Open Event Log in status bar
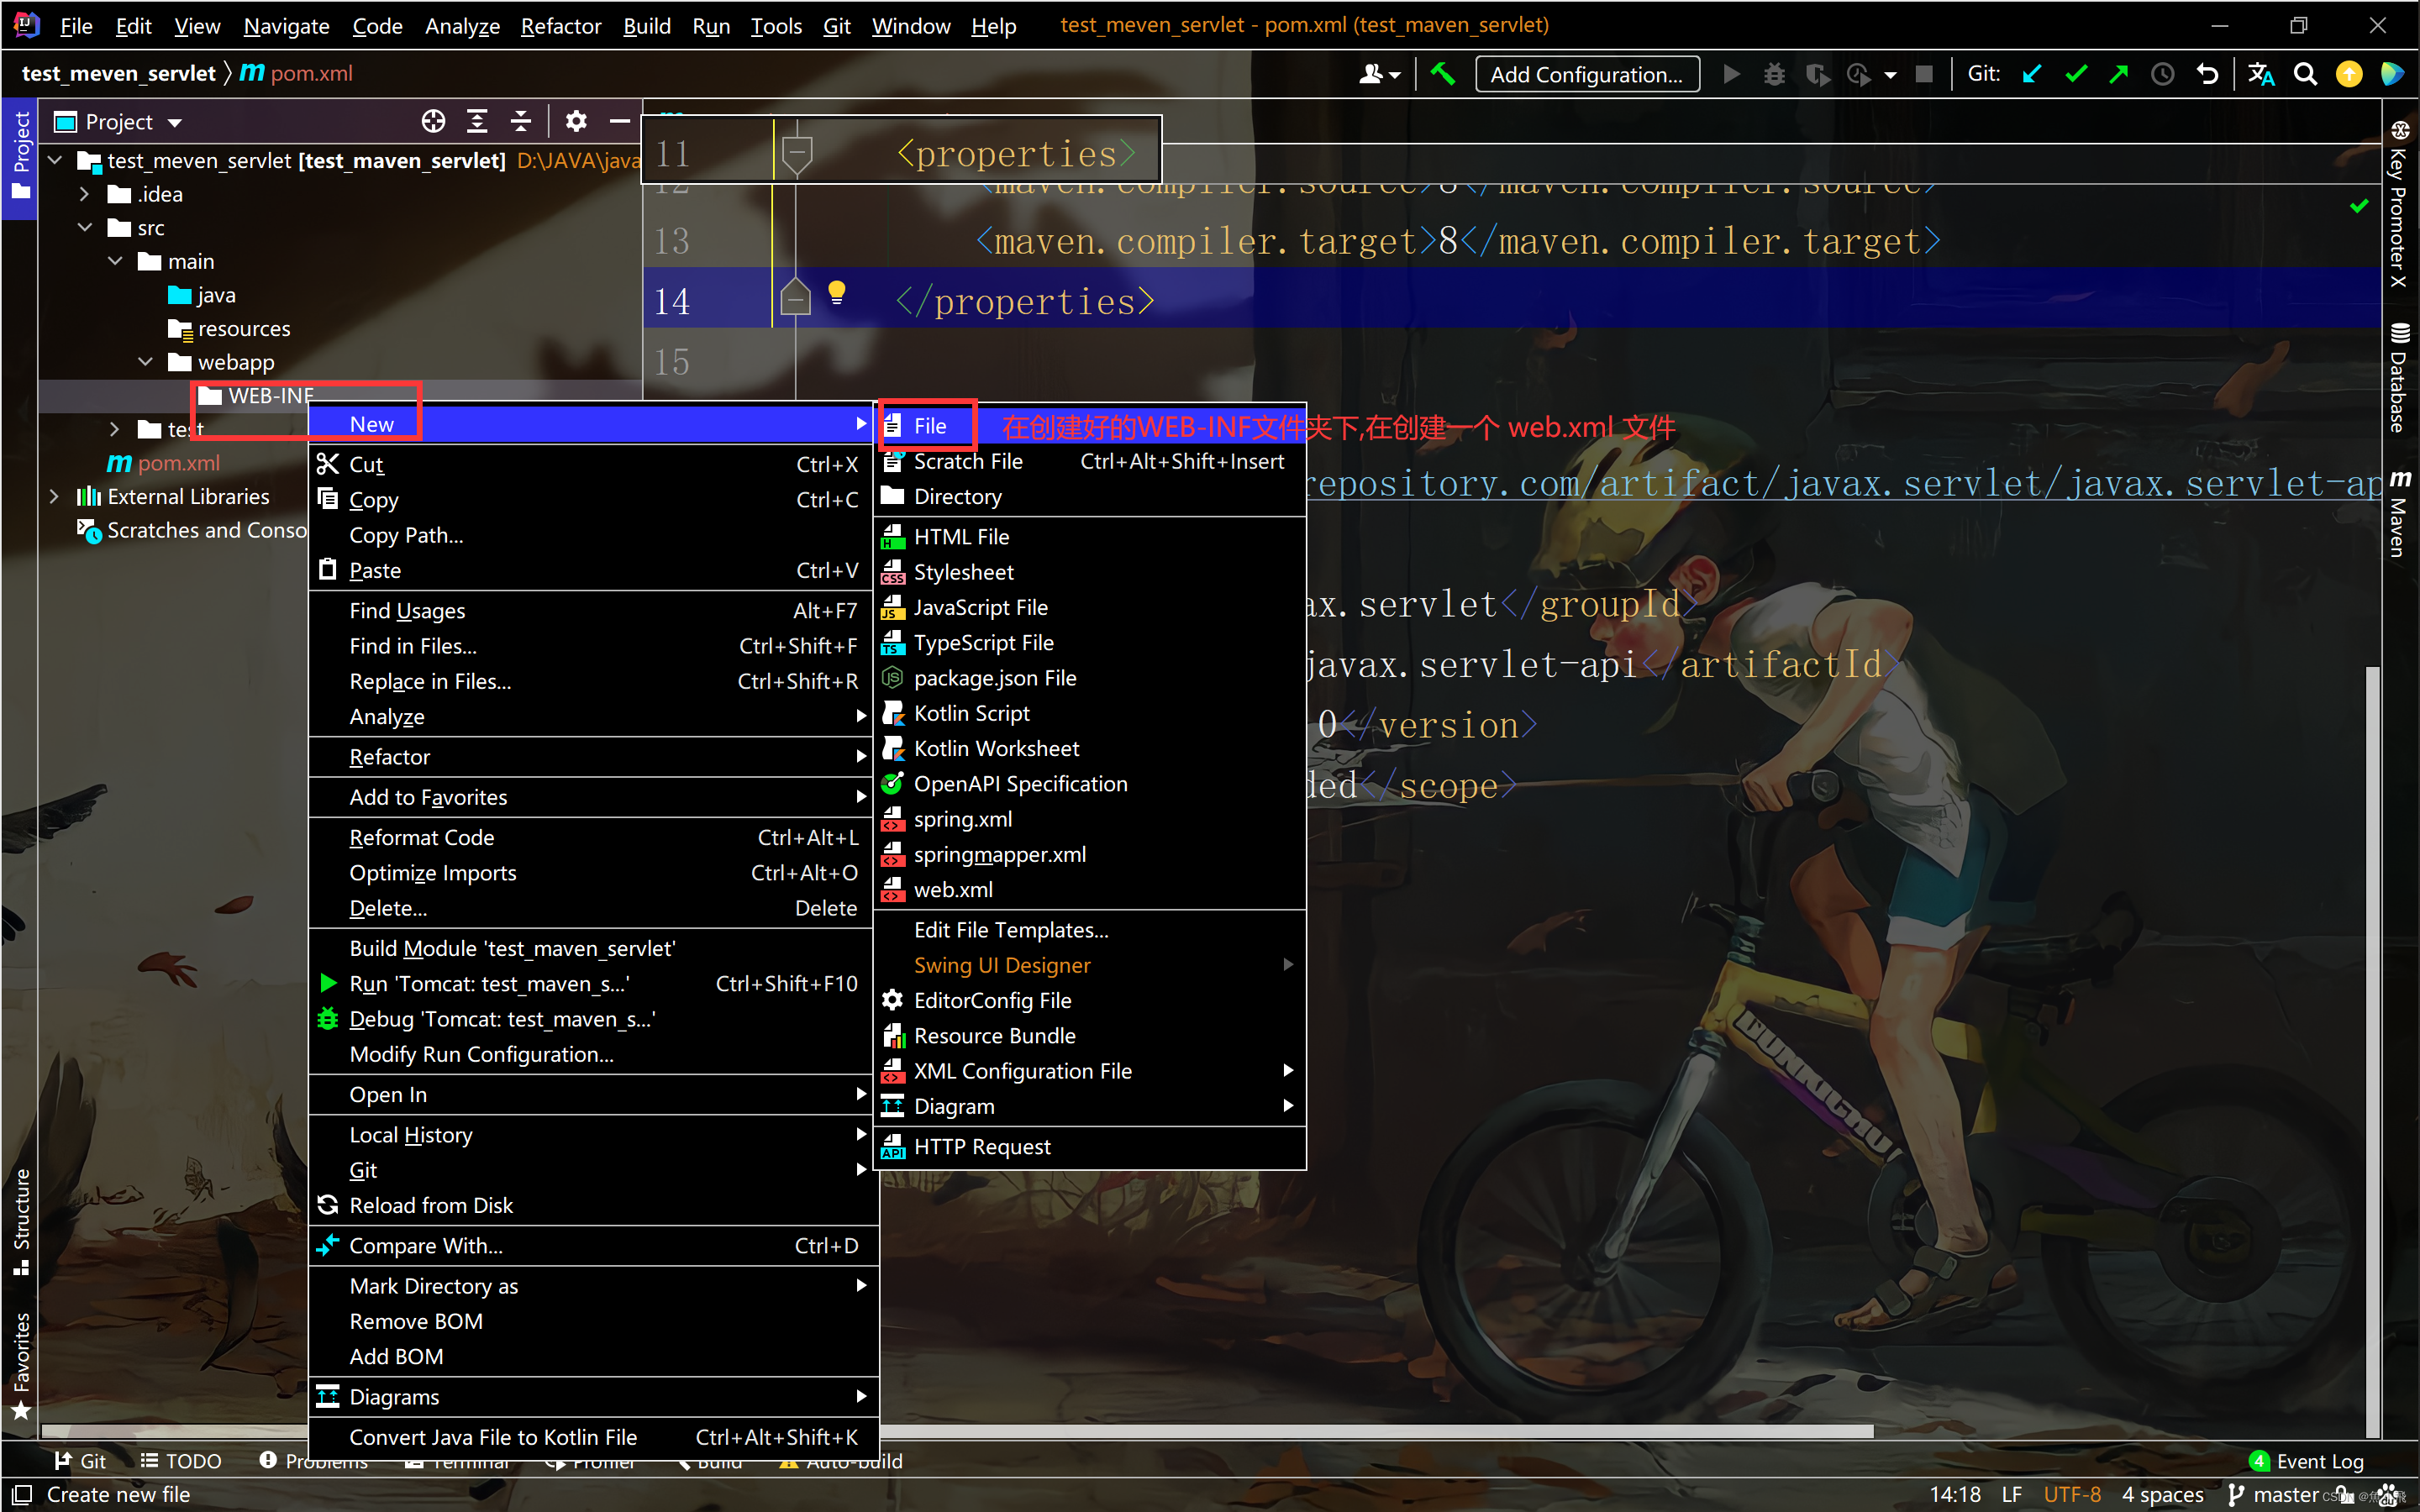The width and height of the screenshot is (2420, 1512). [2318, 1461]
